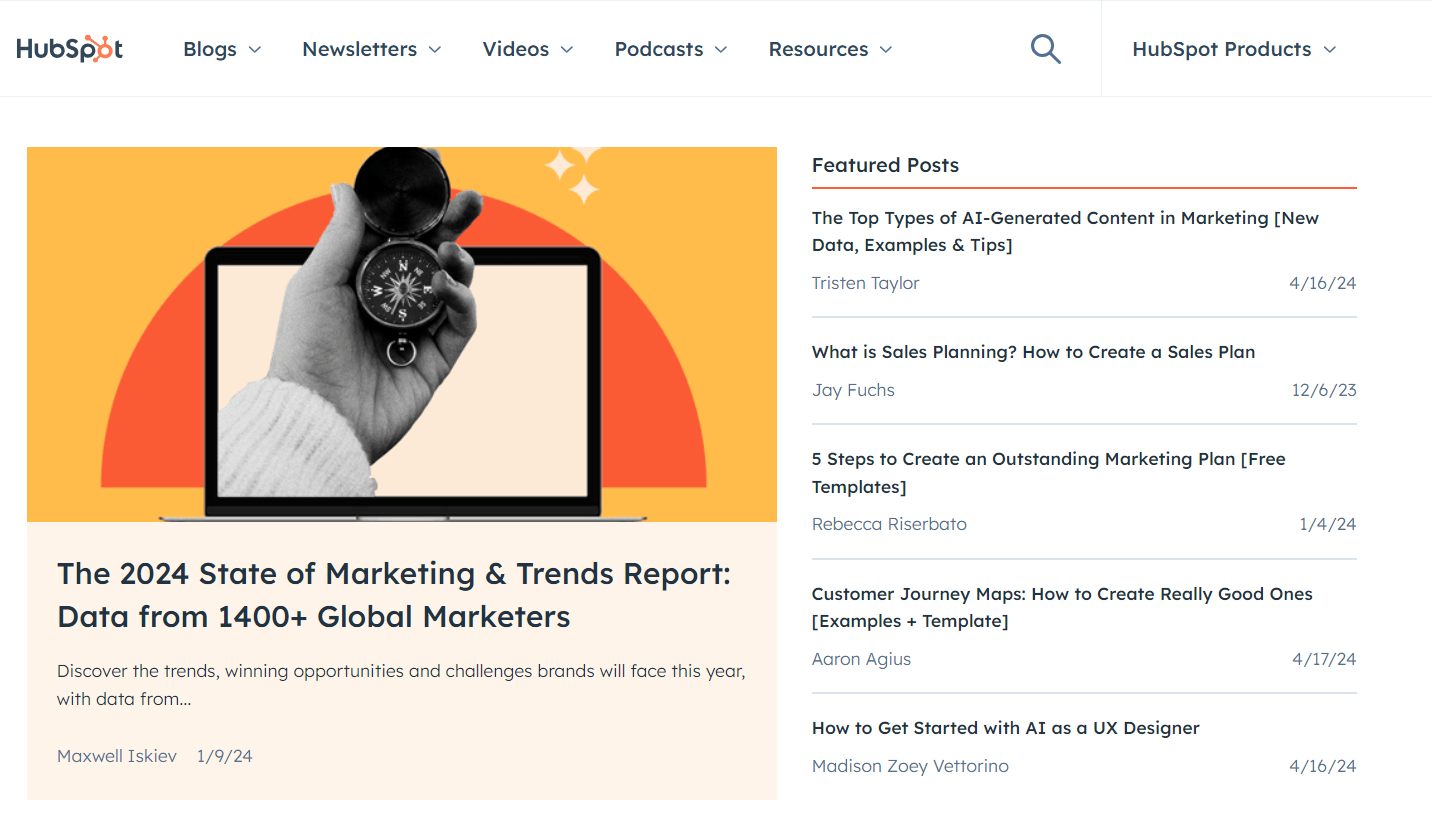Image resolution: width=1432 pixels, height=815 pixels.
Task: Click the article excerpt starting 'Discover the trends'
Action: point(401,685)
